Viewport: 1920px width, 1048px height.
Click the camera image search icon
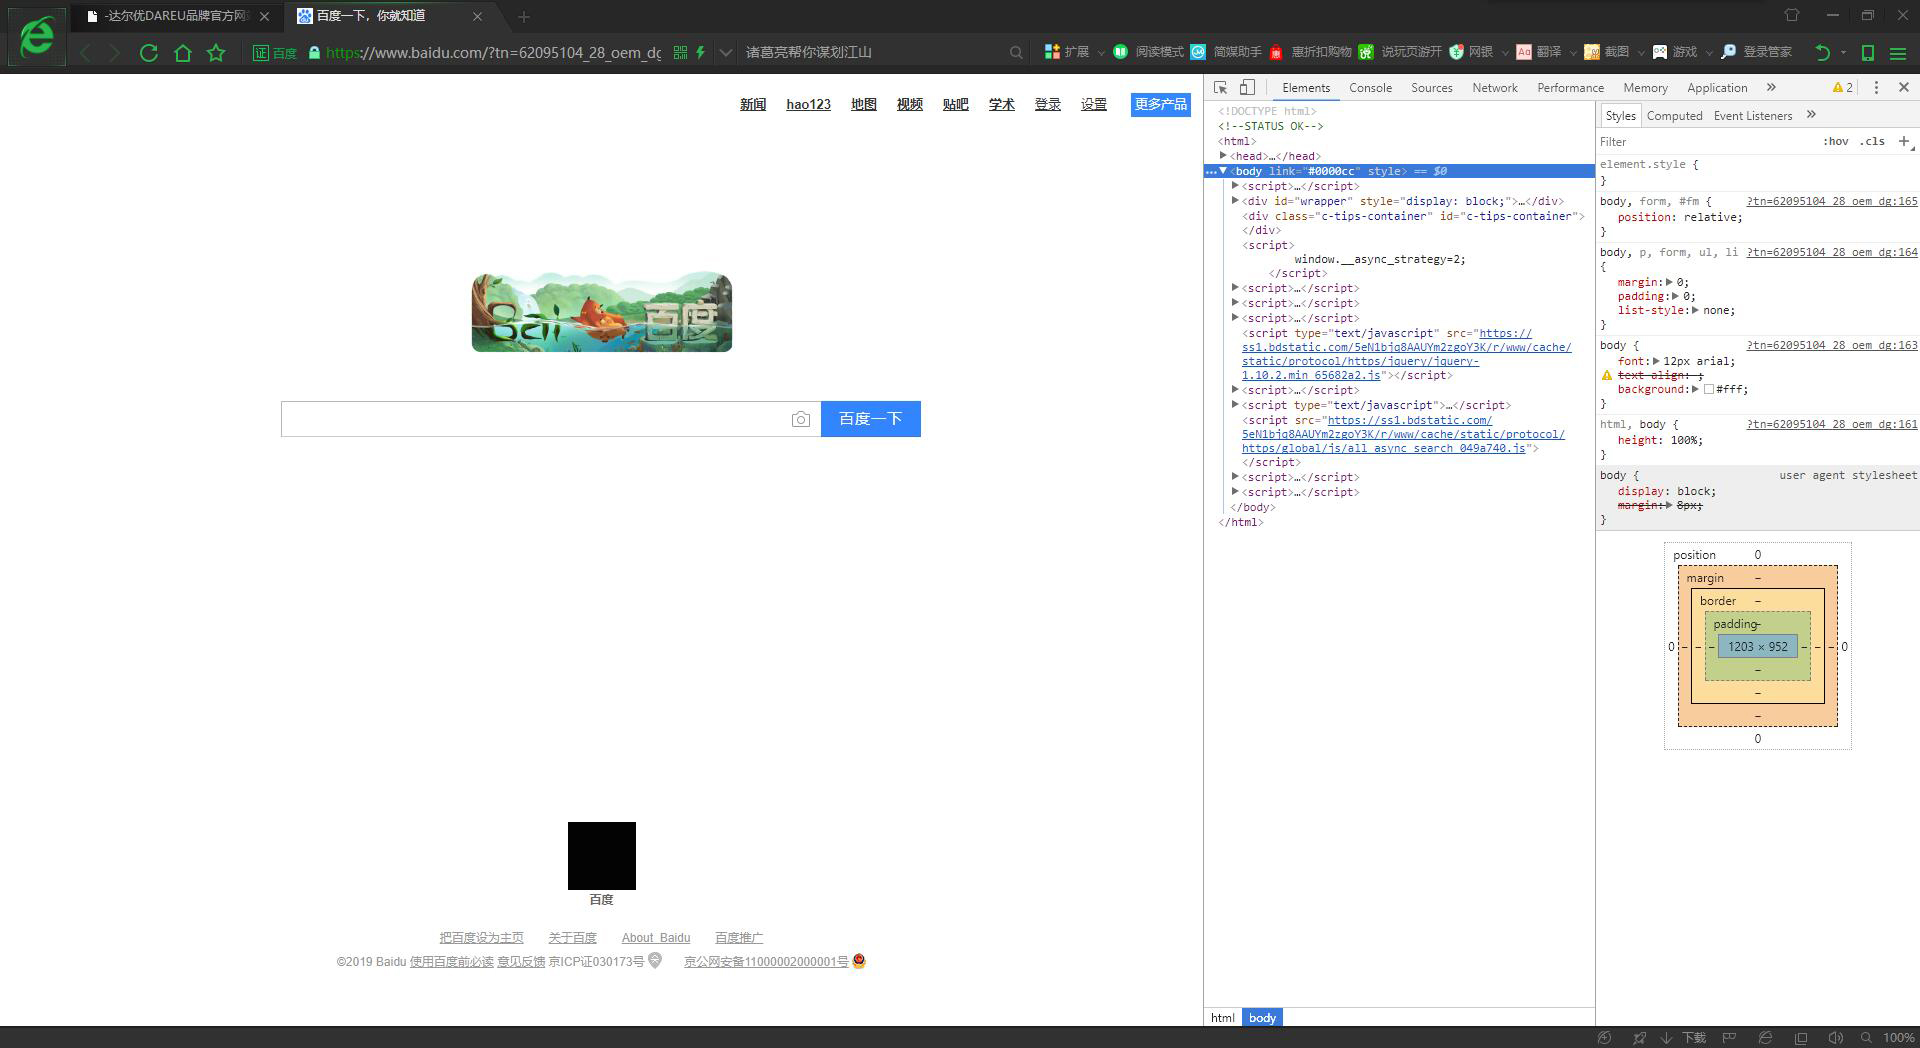[x=800, y=420]
